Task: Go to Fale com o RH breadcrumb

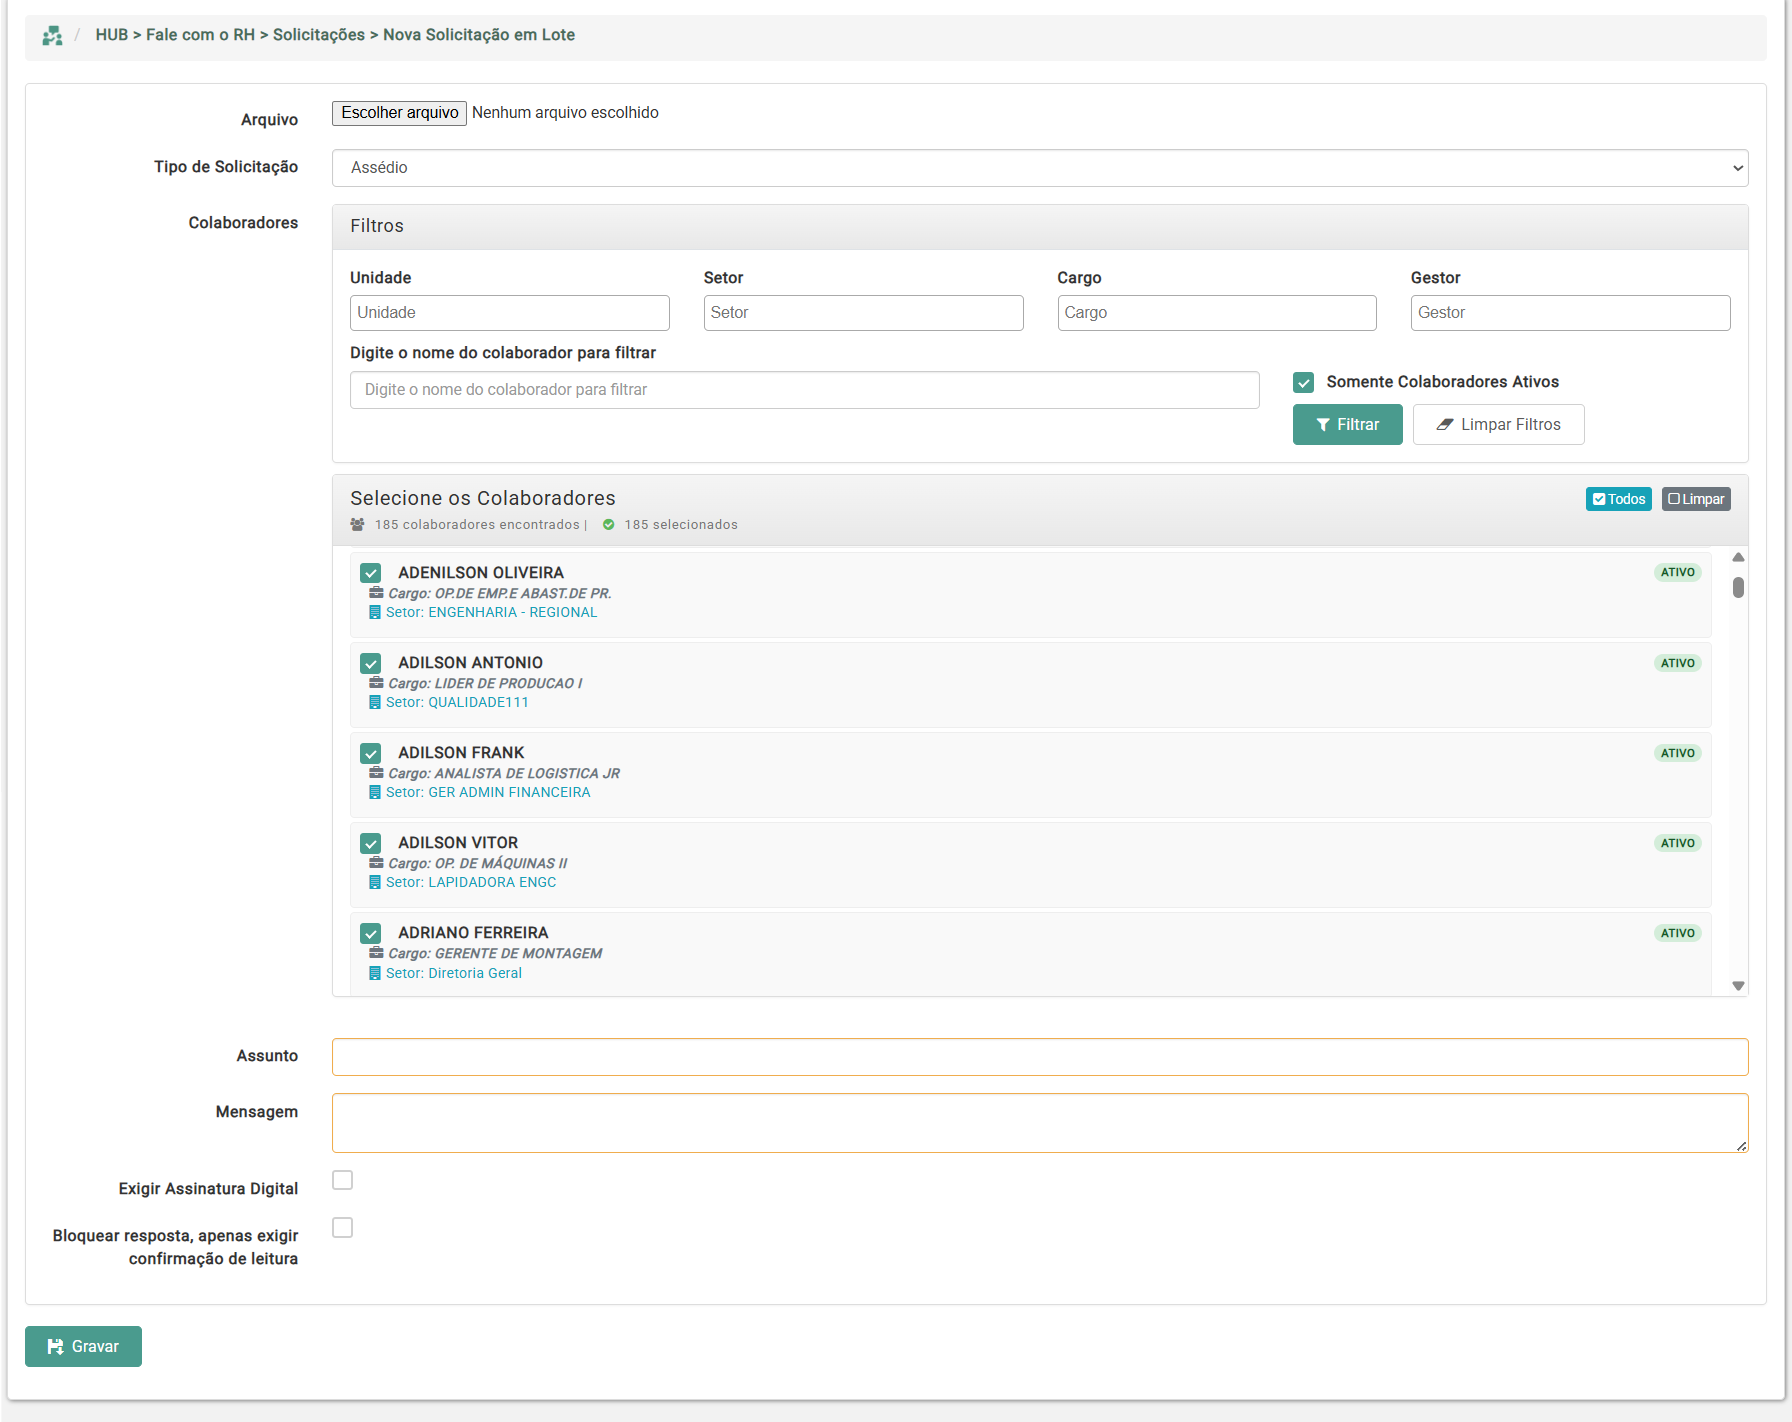Action: [200, 35]
